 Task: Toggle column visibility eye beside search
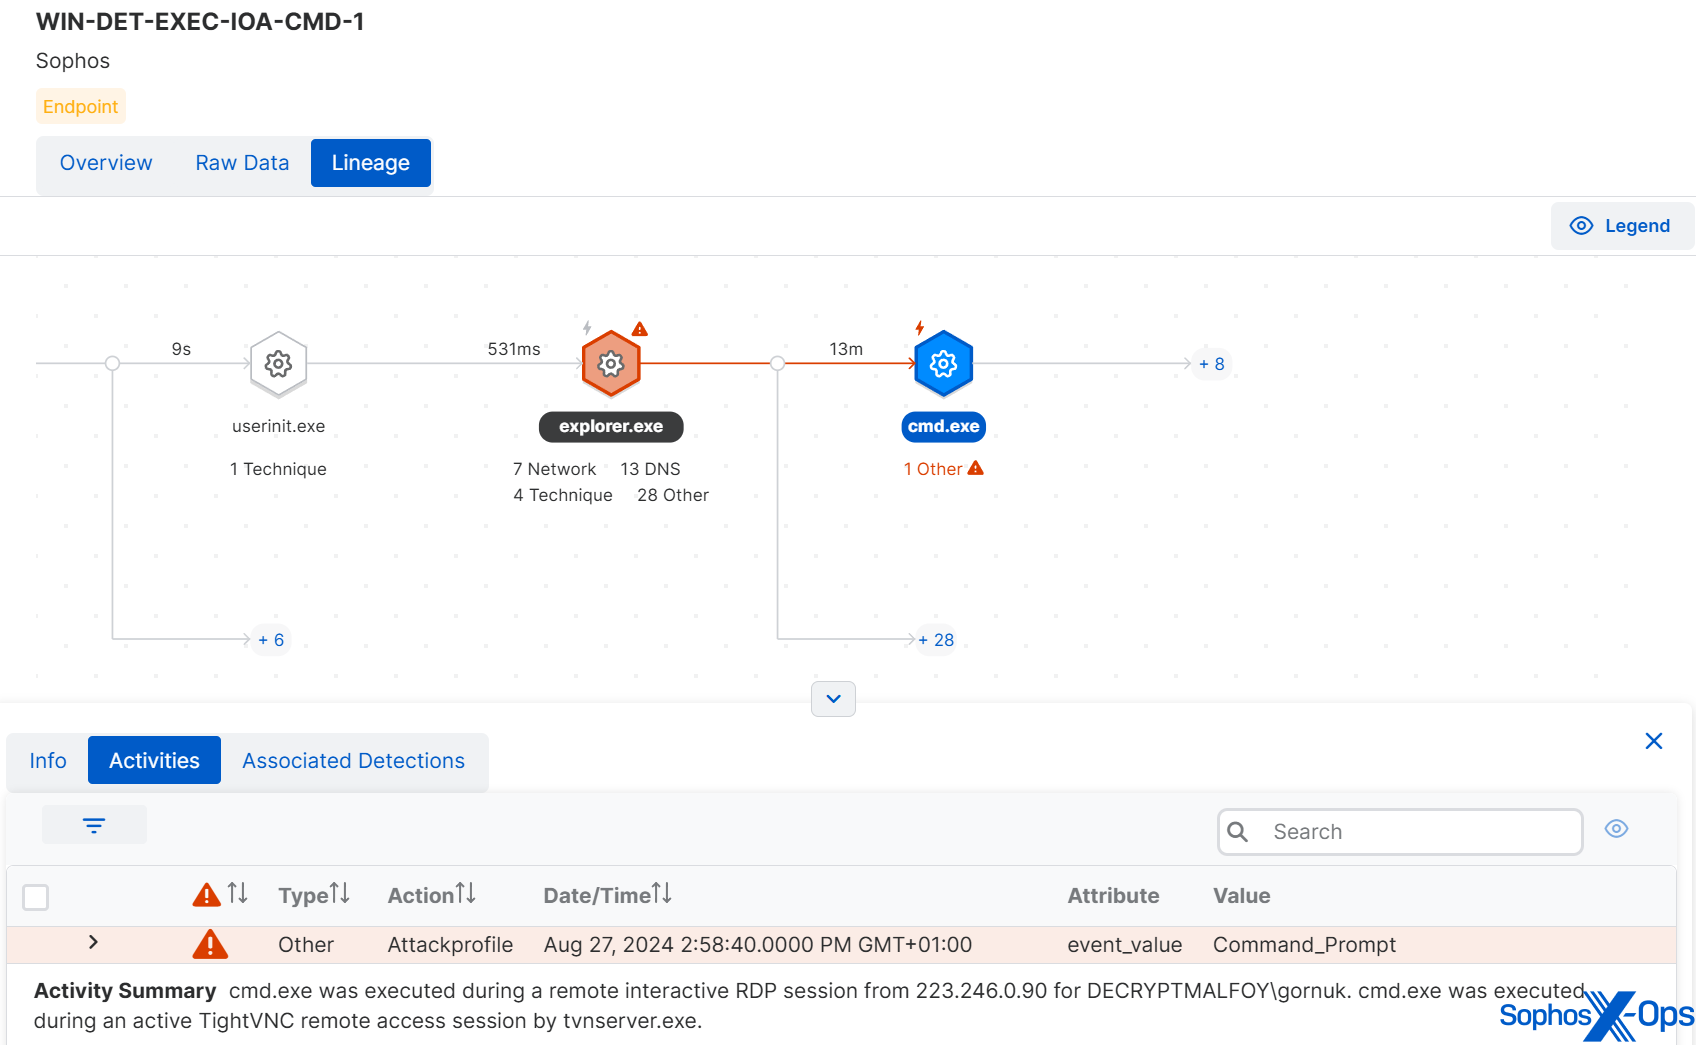[x=1616, y=829]
